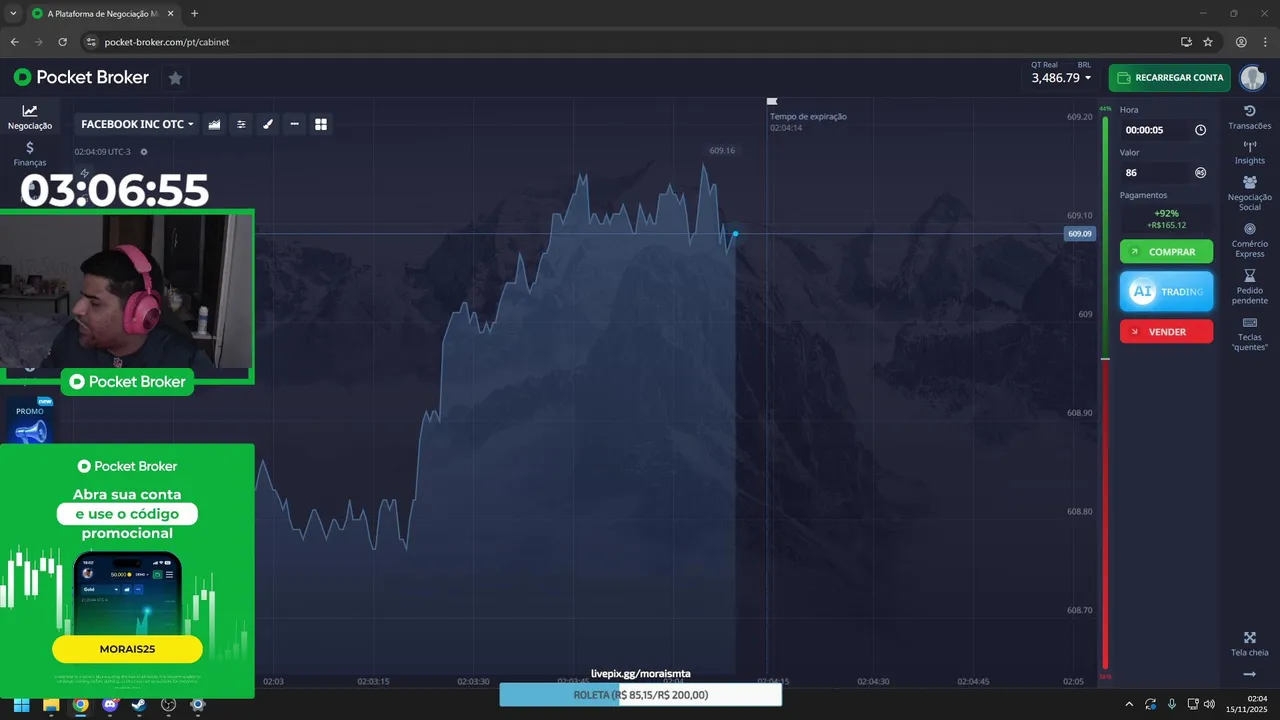The width and height of the screenshot is (1280, 720).
Task: Click the COMPRAR buy button
Action: tap(1166, 252)
